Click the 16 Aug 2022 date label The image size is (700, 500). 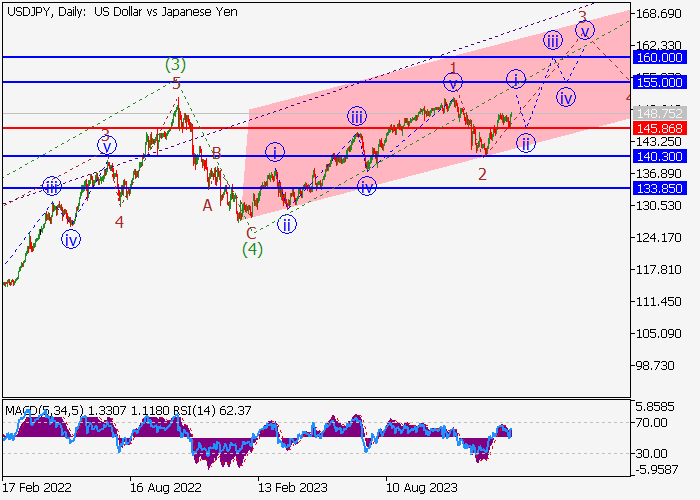166,487
